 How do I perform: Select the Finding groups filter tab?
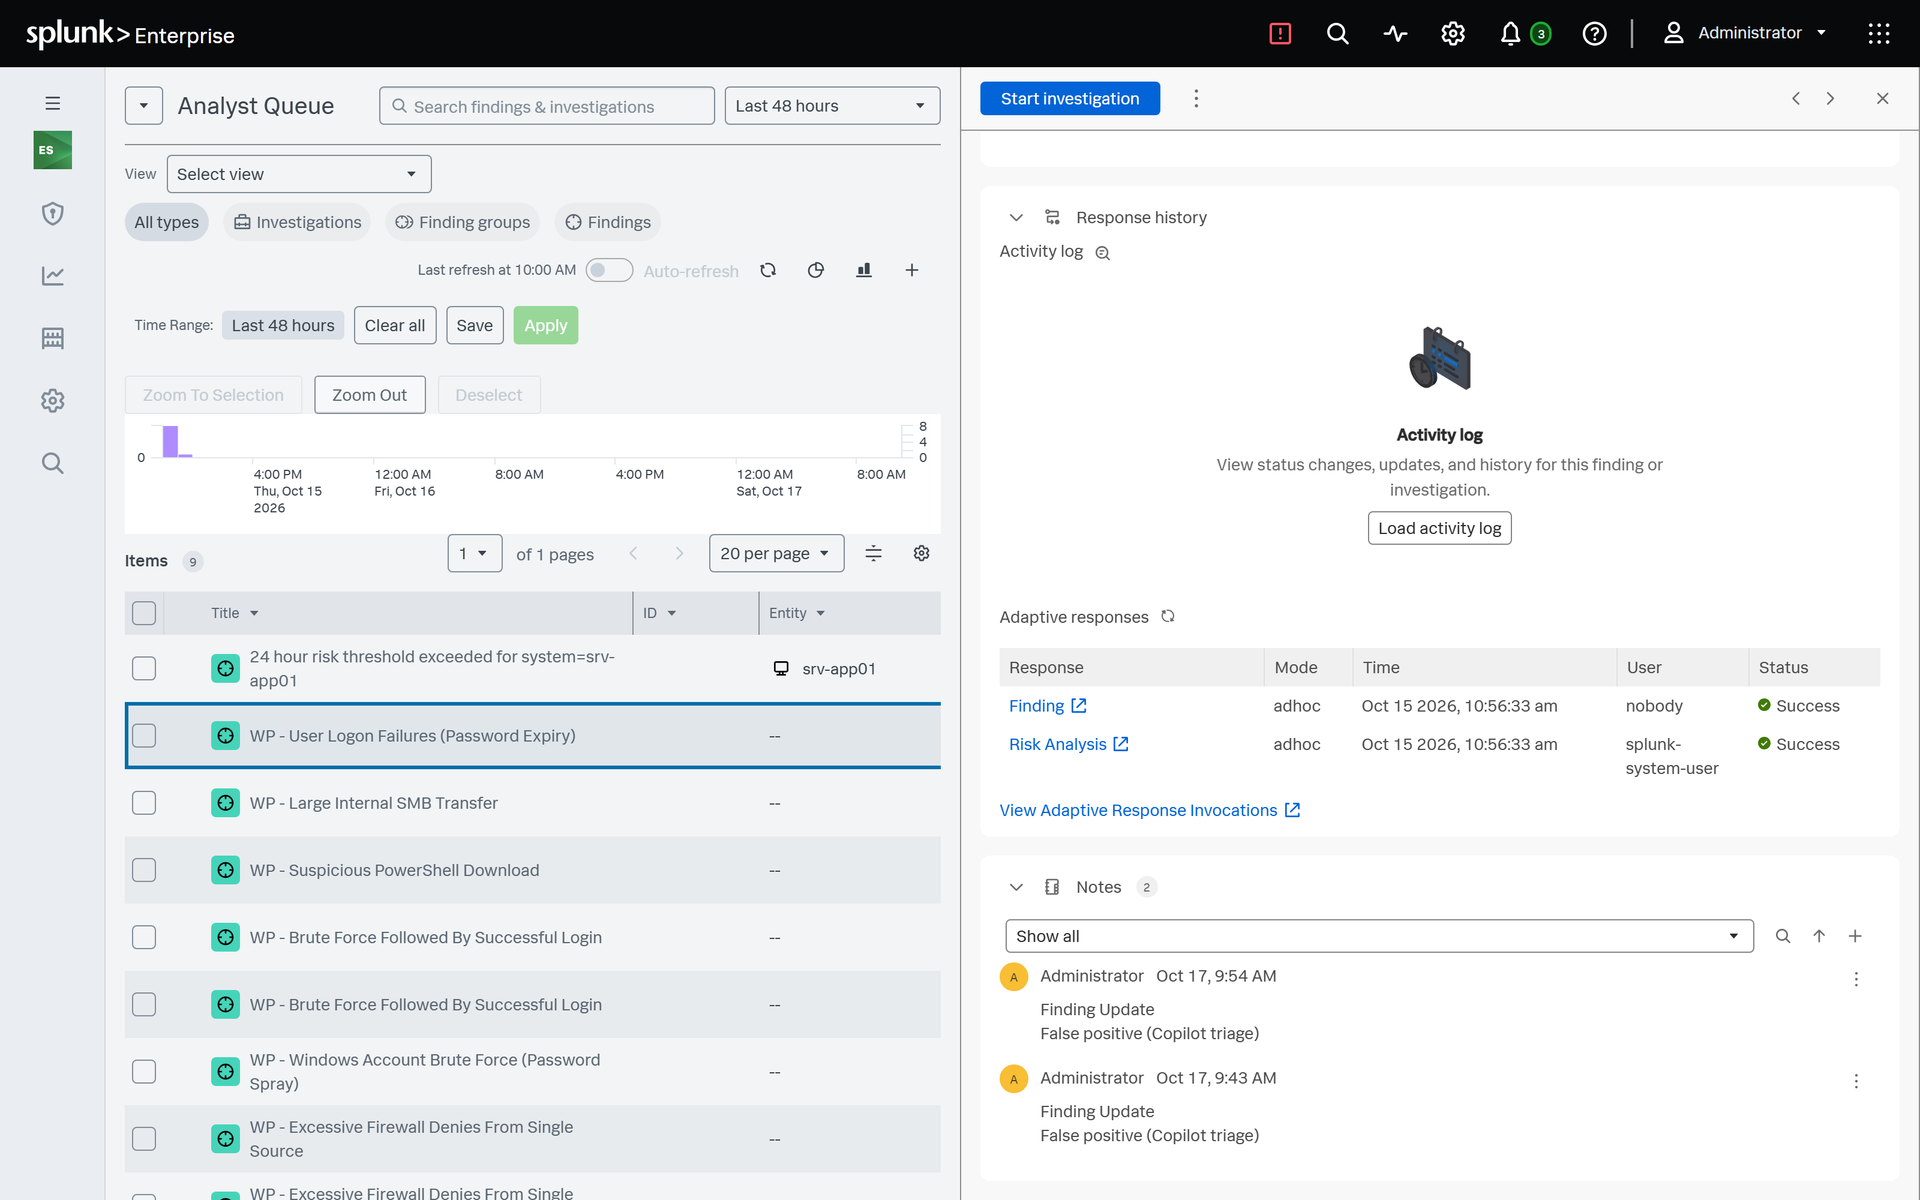coord(462,222)
